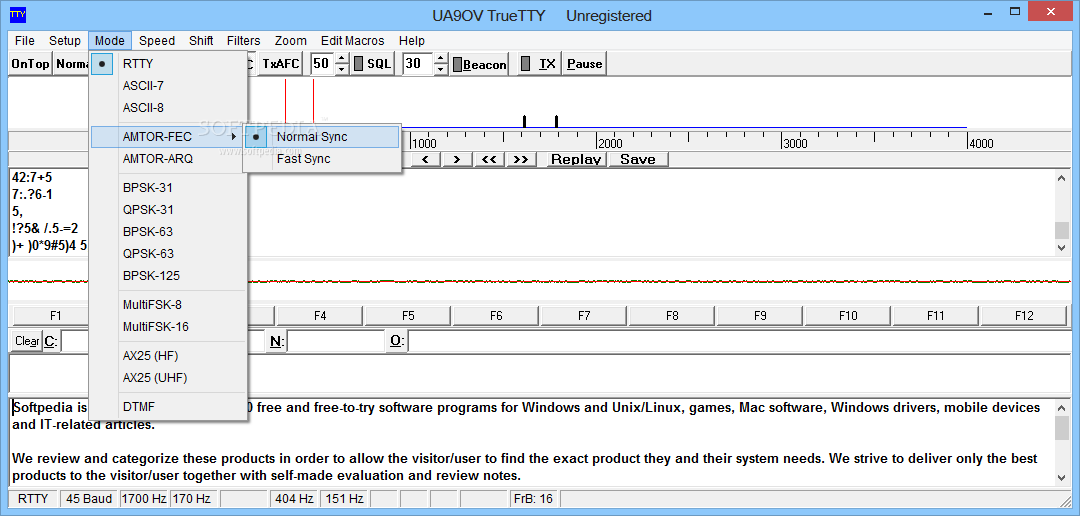Click the 45 Baud status bar entry

(x=89, y=498)
